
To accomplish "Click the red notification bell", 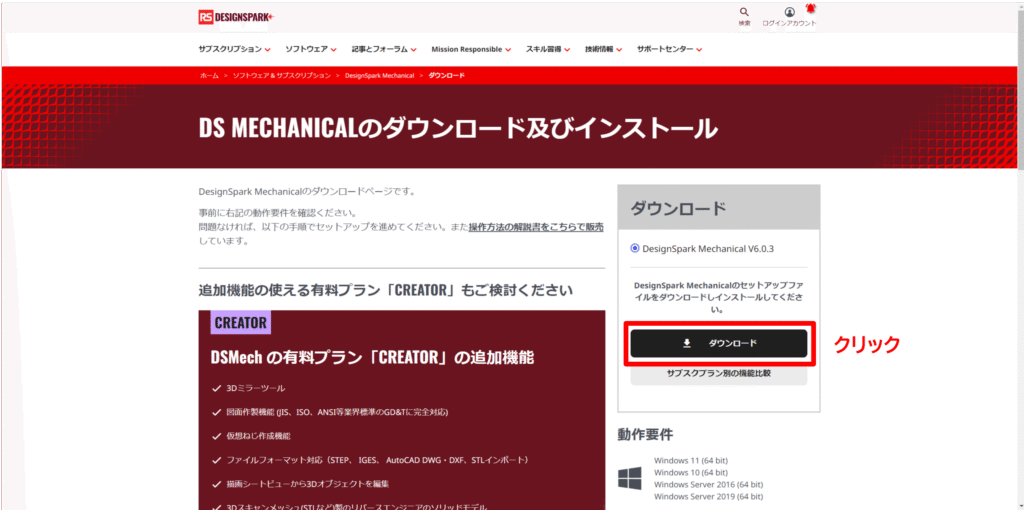I will pos(810,8).
